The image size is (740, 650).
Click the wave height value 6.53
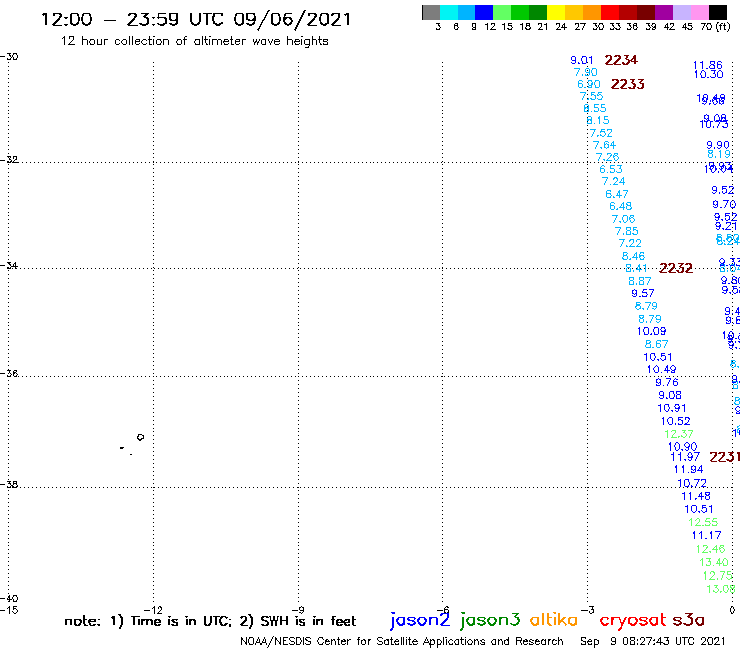tap(611, 169)
